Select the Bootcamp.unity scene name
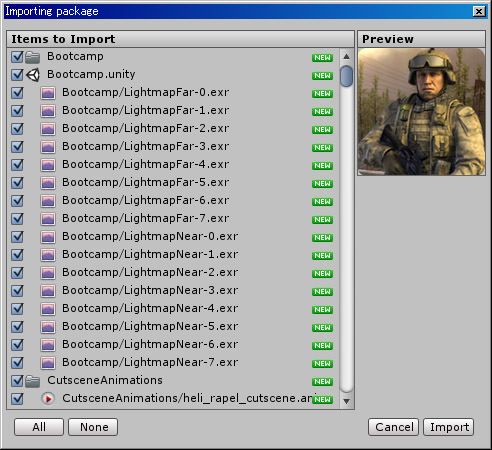The width and height of the screenshot is (492, 450). tap(91, 75)
